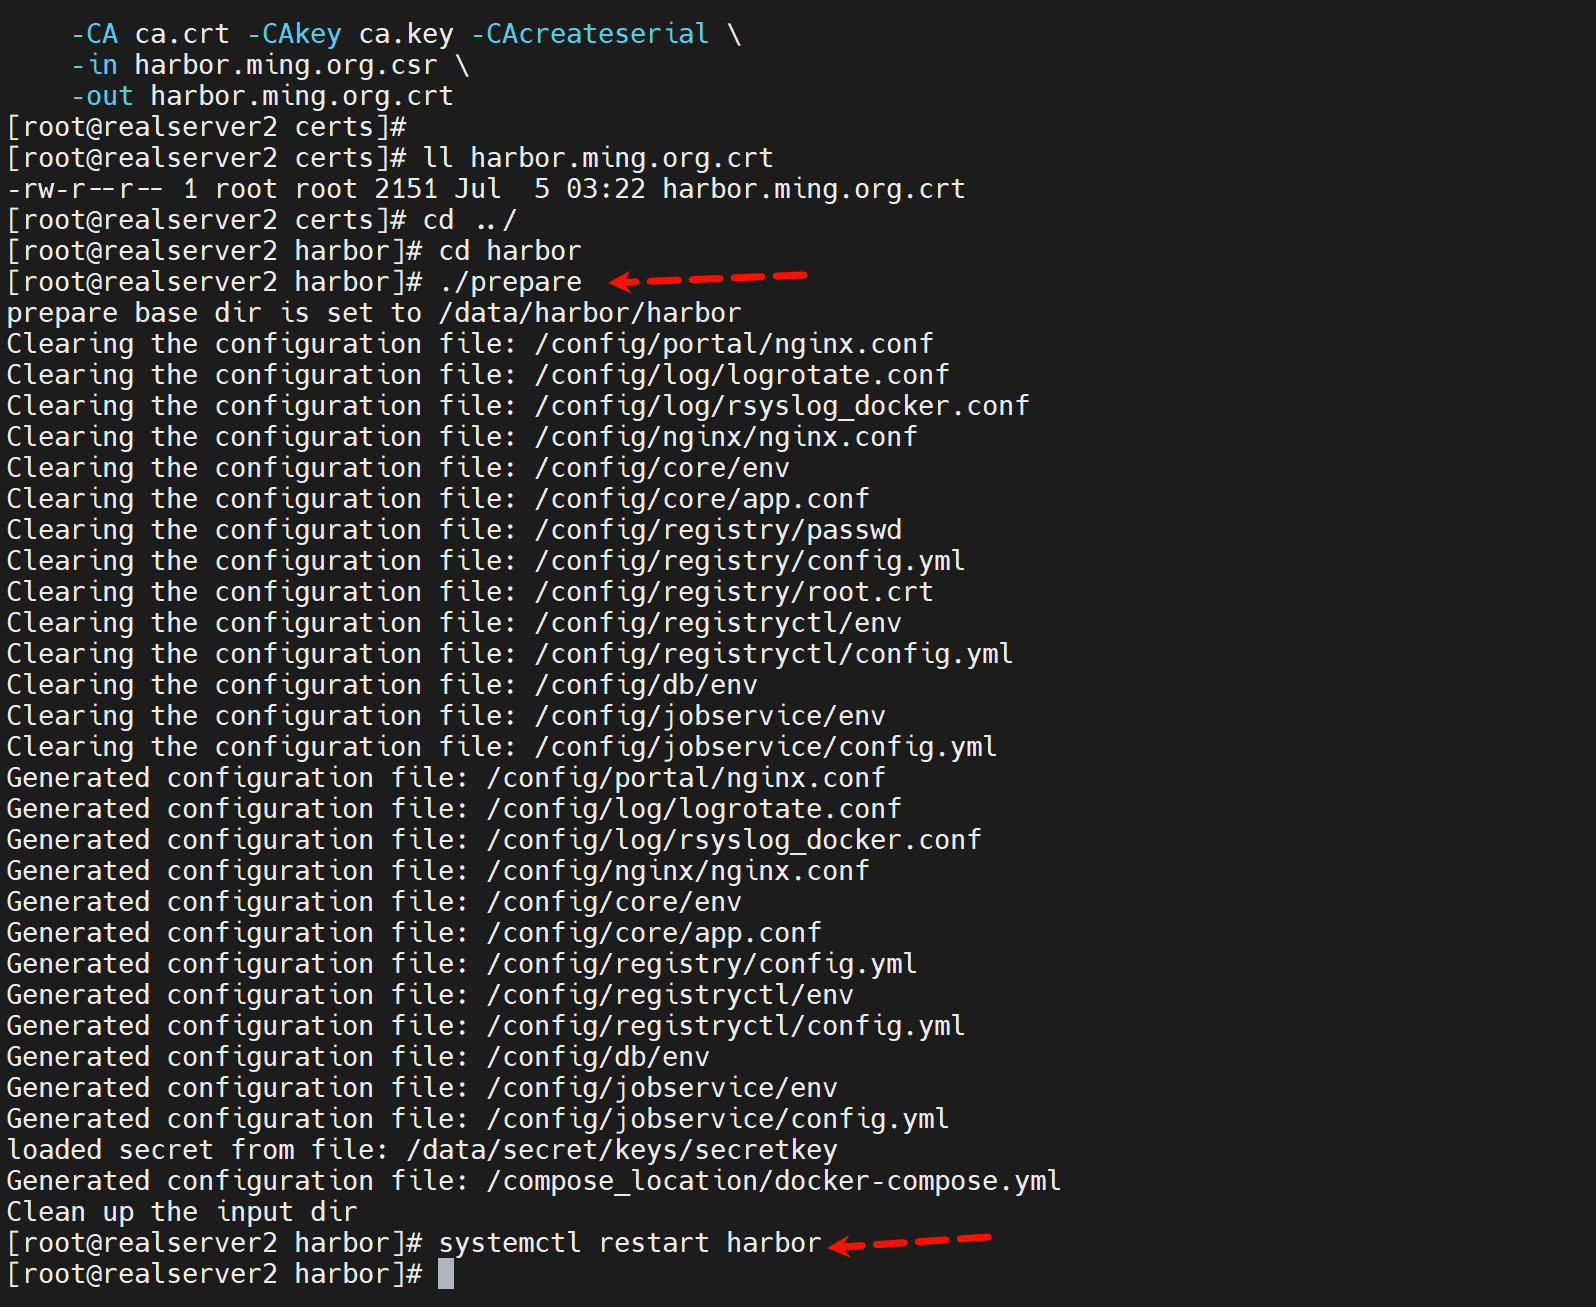Click the cd ../ command
This screenshot has width=1596, height=1307.
click(x=470, y=220)
